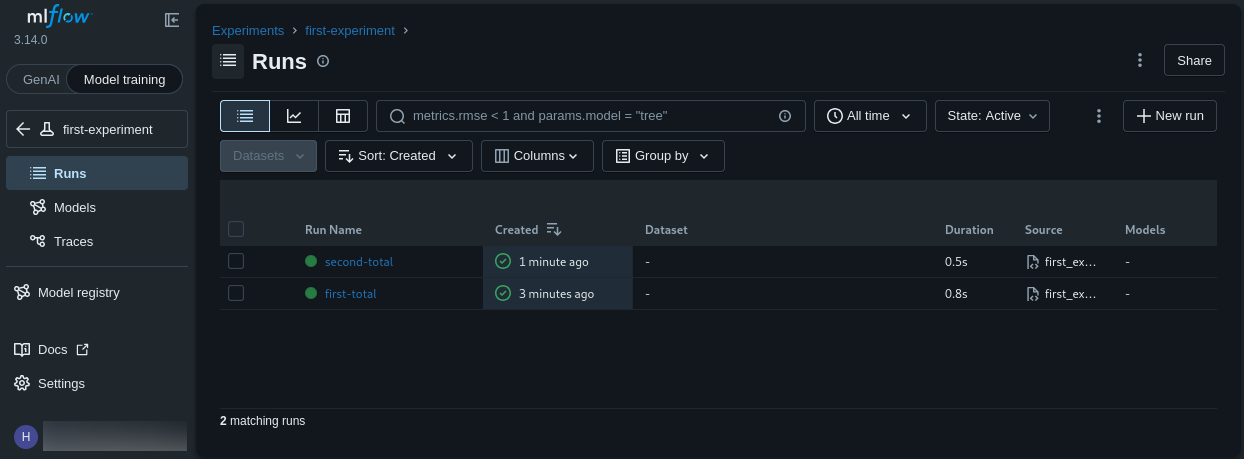The height and width of the screenshot is (459, 1244).
Task: Open the Group by dropdown
Action: click(663, 156)
